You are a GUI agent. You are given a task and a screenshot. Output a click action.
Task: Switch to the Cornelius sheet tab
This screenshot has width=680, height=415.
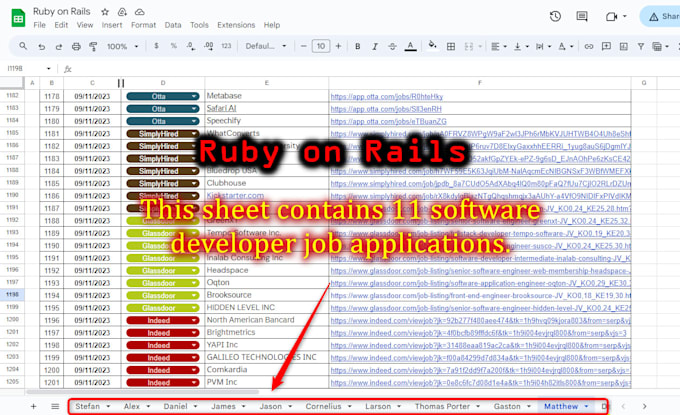pos(323,406)
